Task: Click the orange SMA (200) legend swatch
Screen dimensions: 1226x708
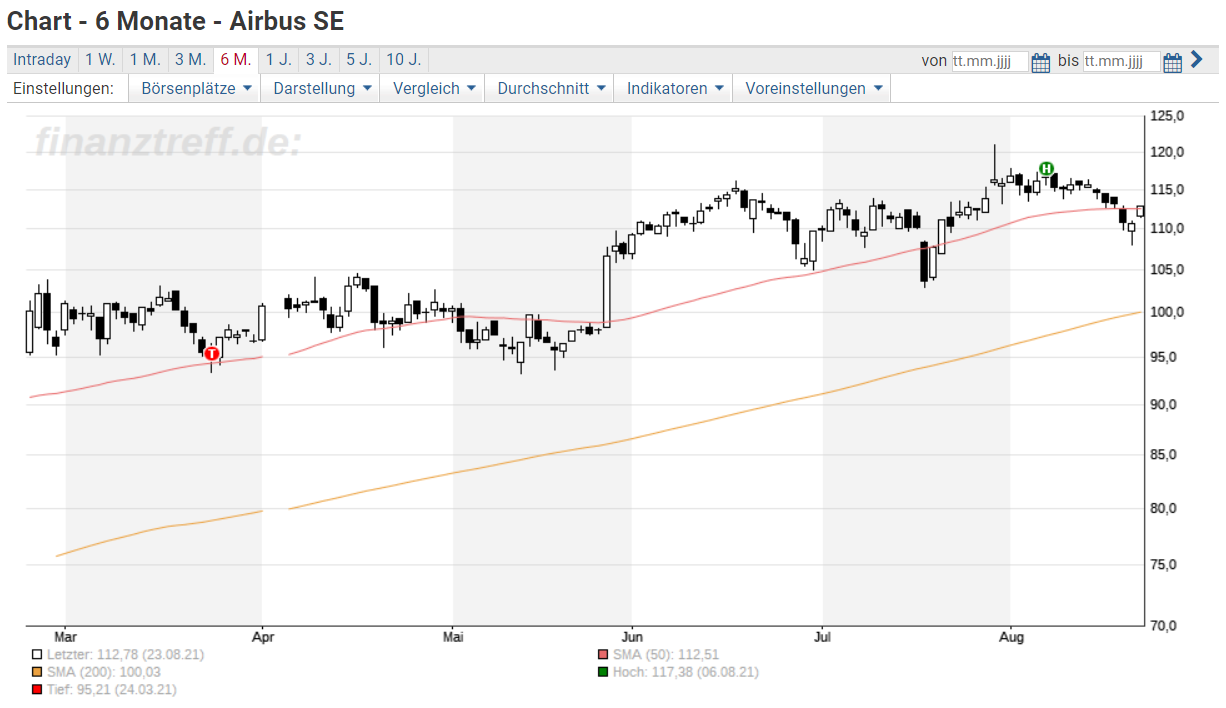Action: coord(37,672)
